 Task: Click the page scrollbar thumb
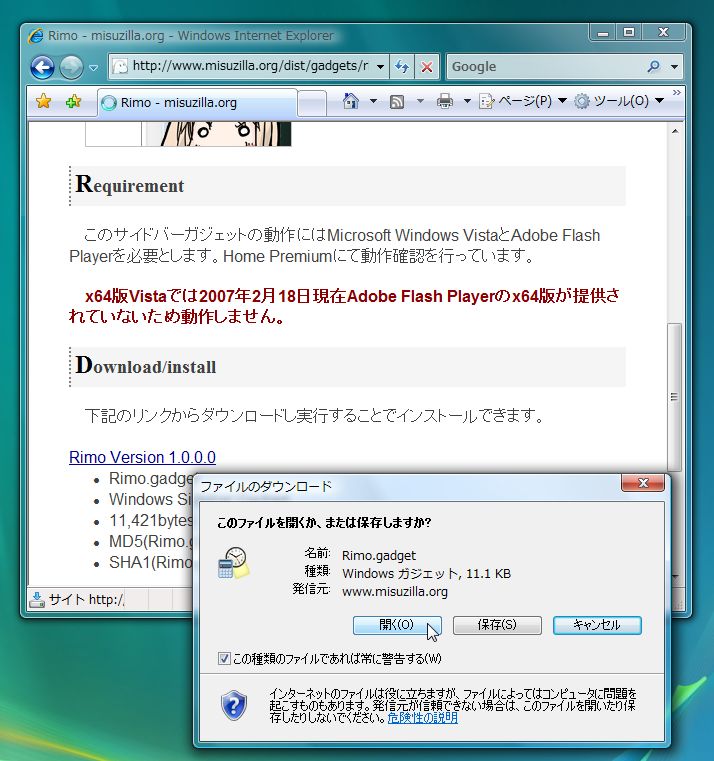pyautogui.click(x=674, y=397)
